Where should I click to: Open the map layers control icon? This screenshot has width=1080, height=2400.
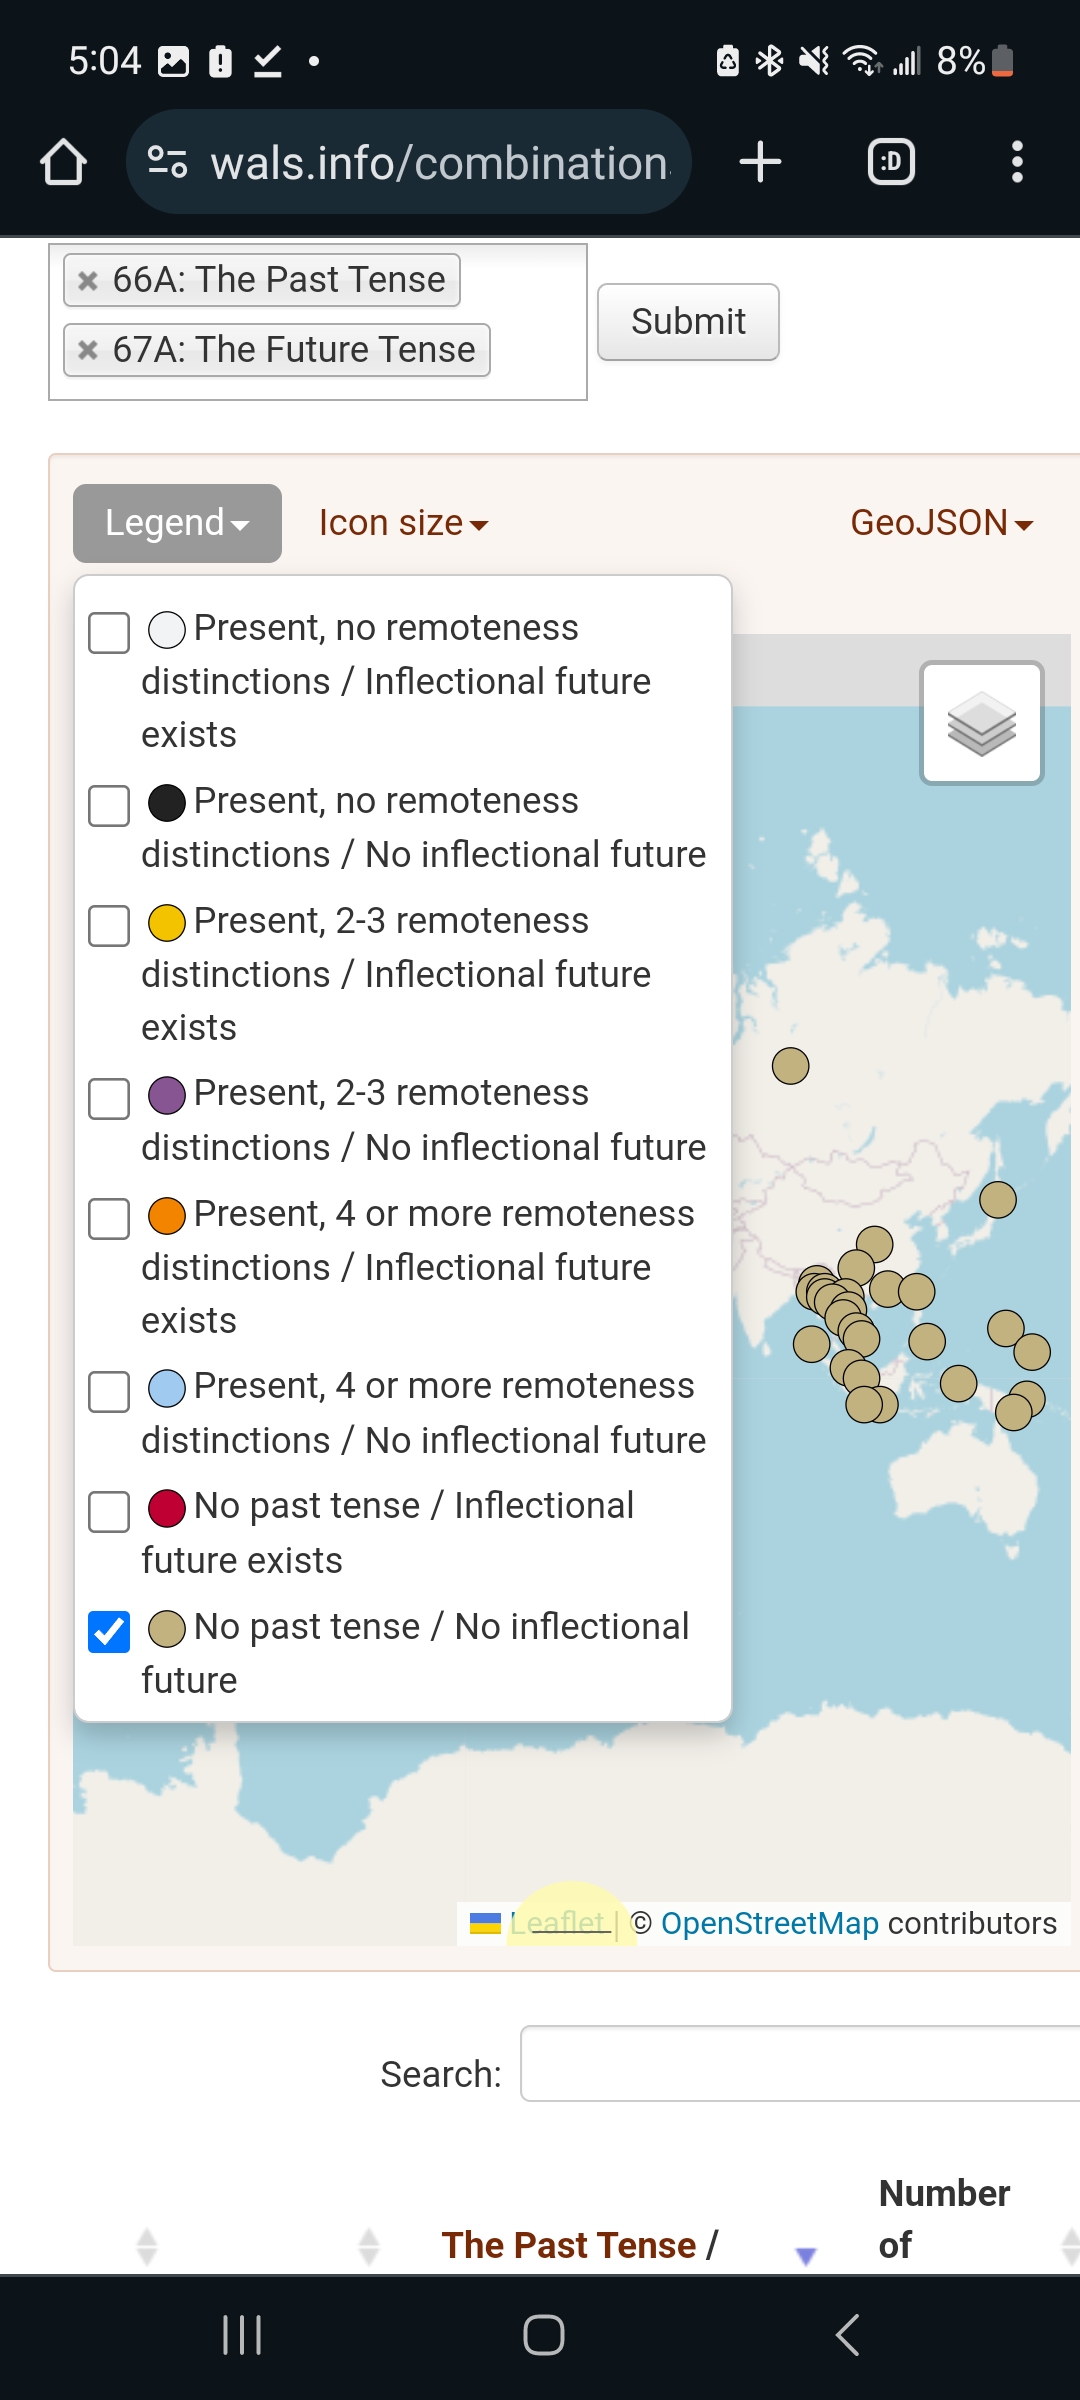[x=982, y=723]
